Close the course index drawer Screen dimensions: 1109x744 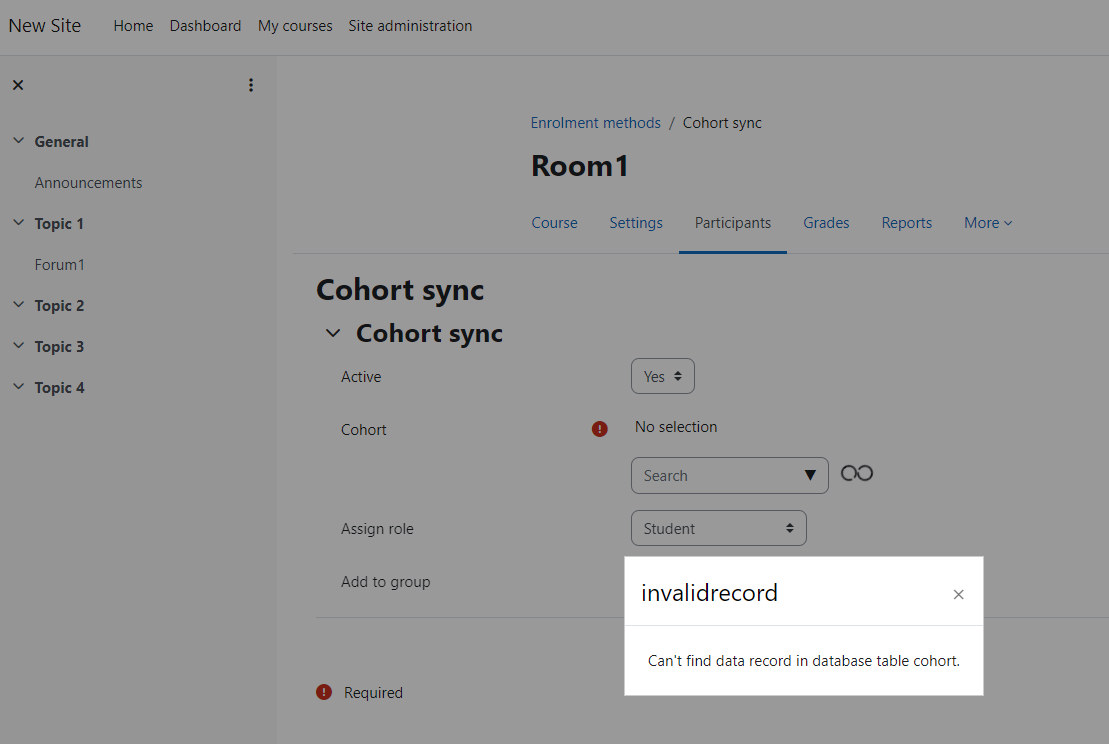coord(18,85)
